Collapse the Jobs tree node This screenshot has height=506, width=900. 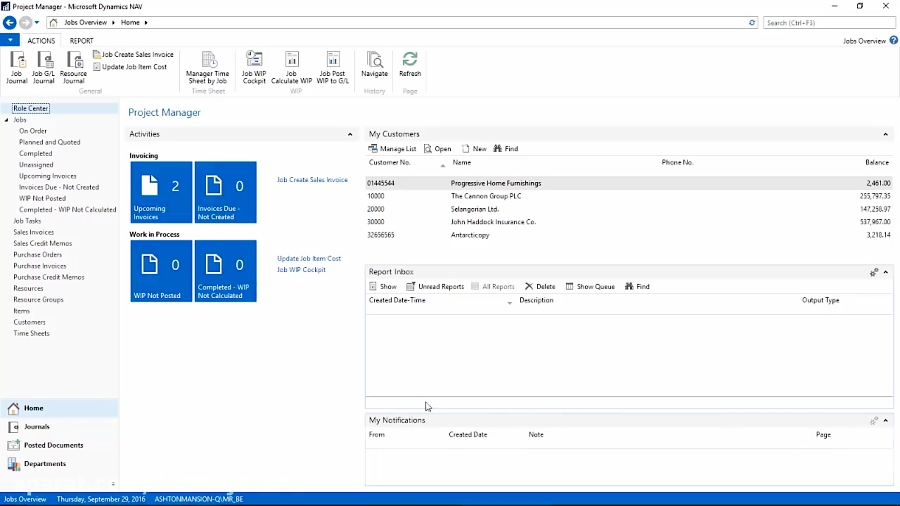coord(7,120)
